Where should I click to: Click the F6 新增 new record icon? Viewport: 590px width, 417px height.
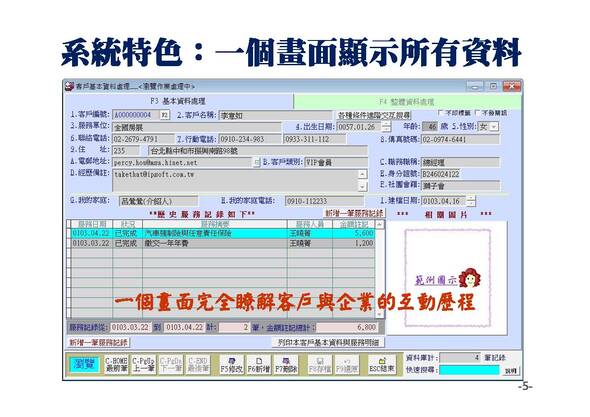click(259, 364)
